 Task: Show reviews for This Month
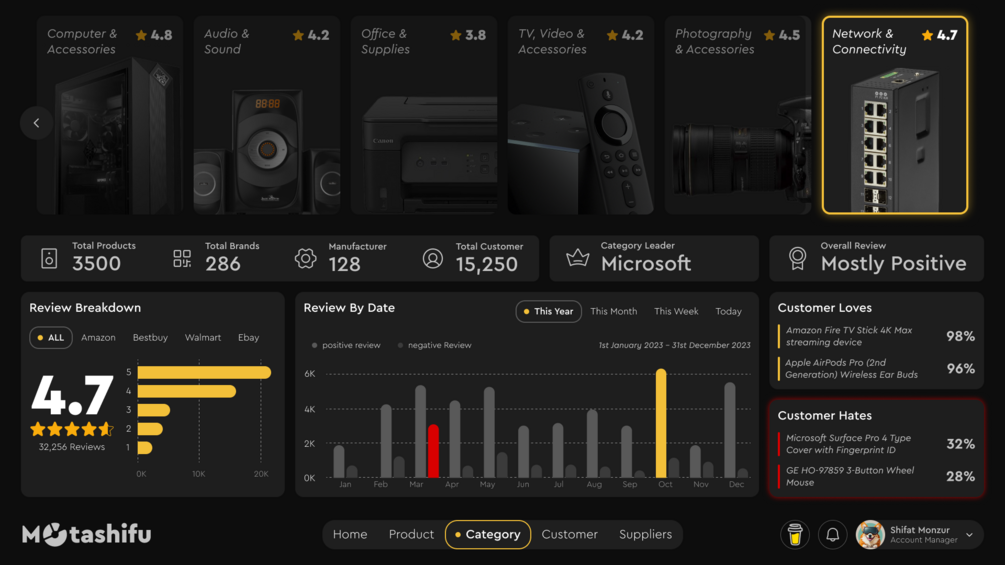[613, 311]
